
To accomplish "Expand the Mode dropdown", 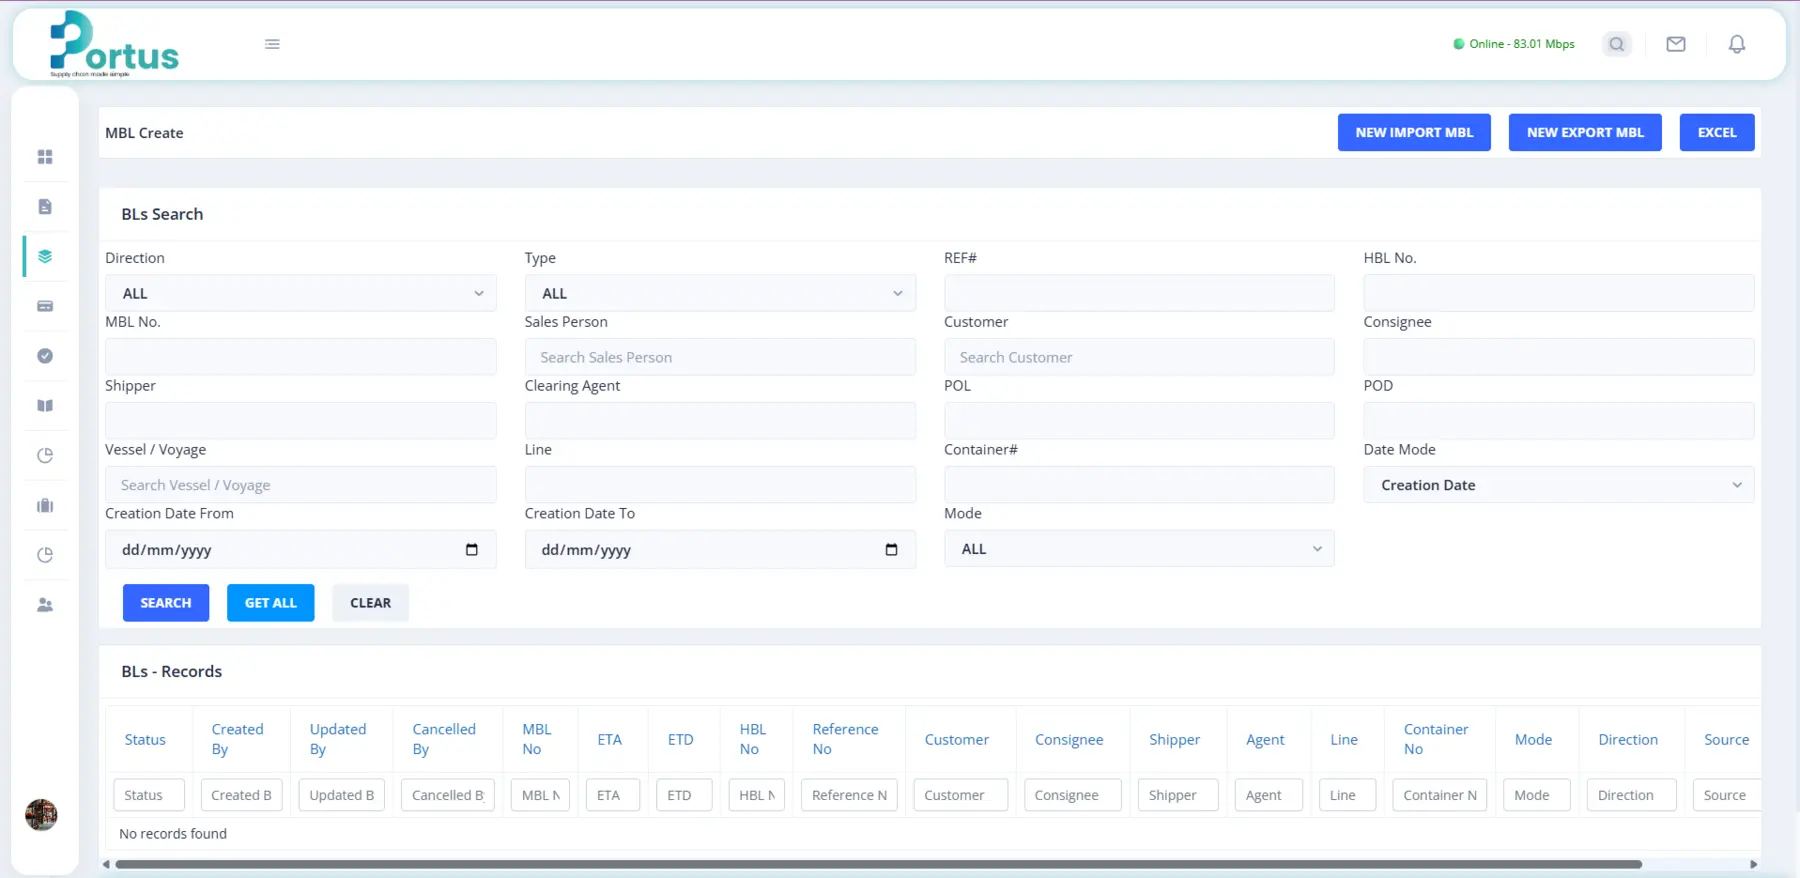I will (x=1139, y=549).
